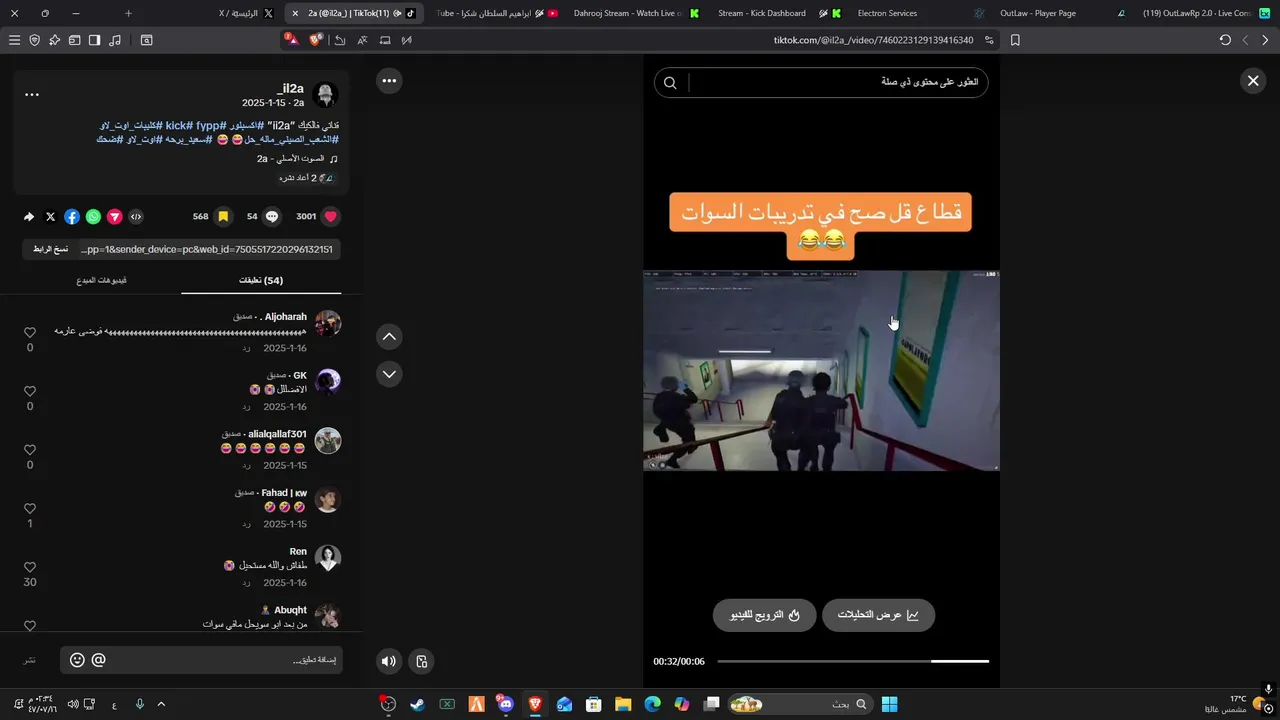Seek on the video progress bar

853,661
